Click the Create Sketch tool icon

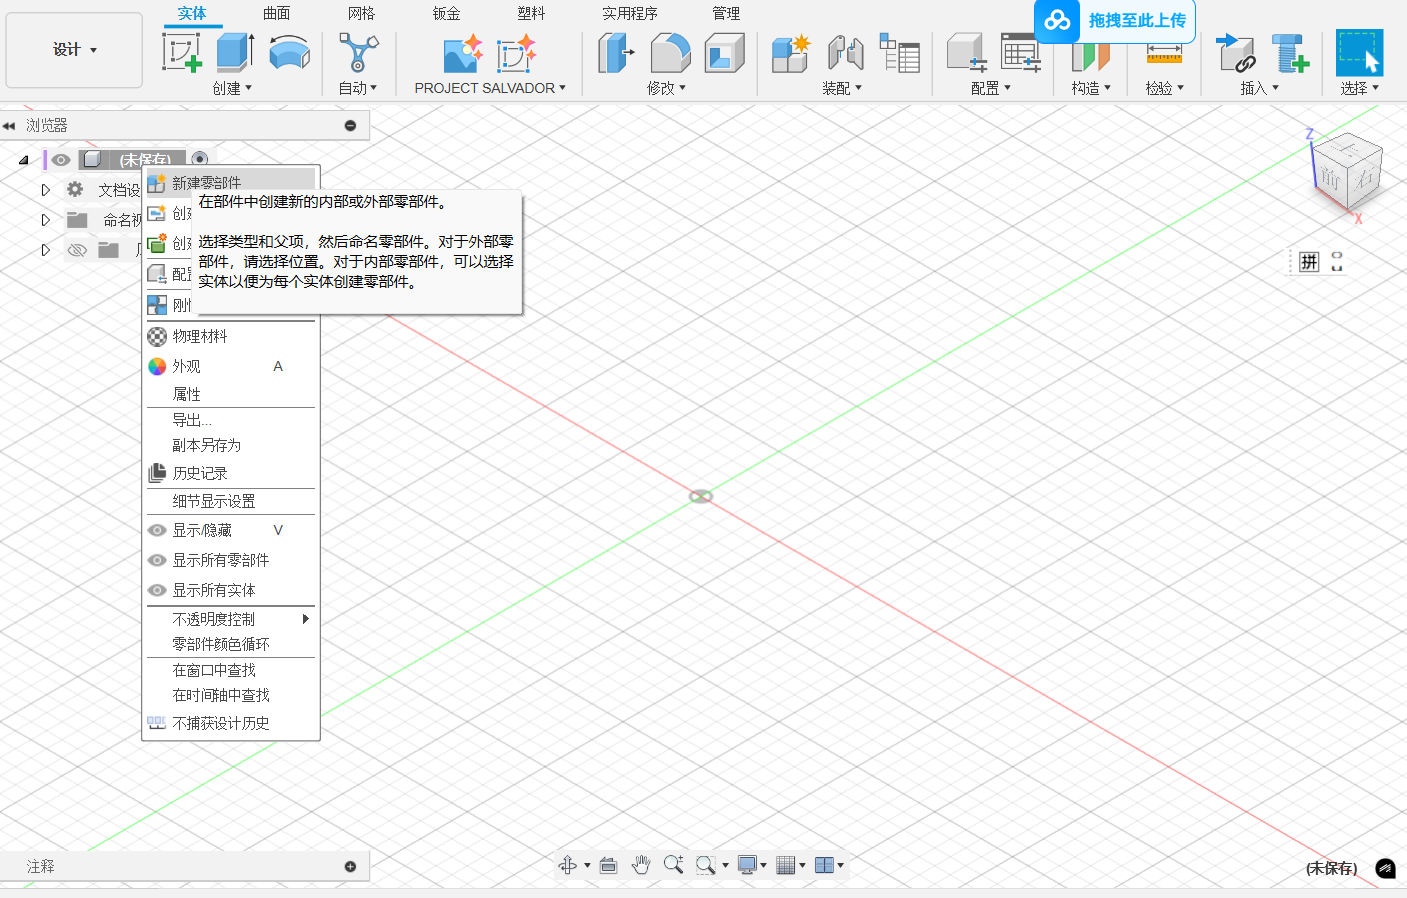coord(182,52)
